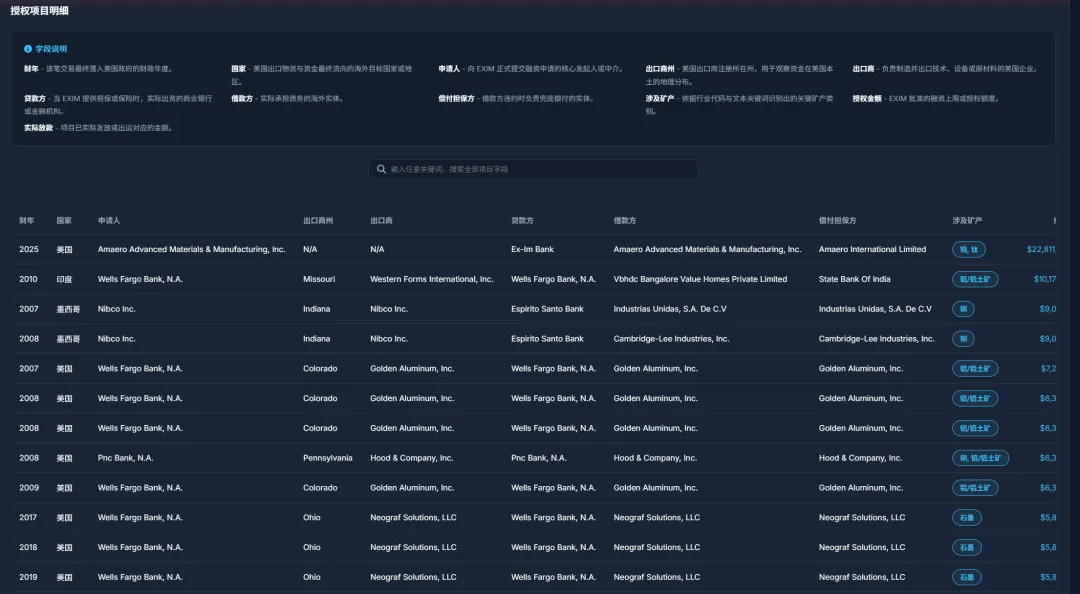The image size is (1080, 594).
Task: Click borrower Cambridge-Lee Industries, Inc.
Action: pyautogui.click(x=671, y=339)
